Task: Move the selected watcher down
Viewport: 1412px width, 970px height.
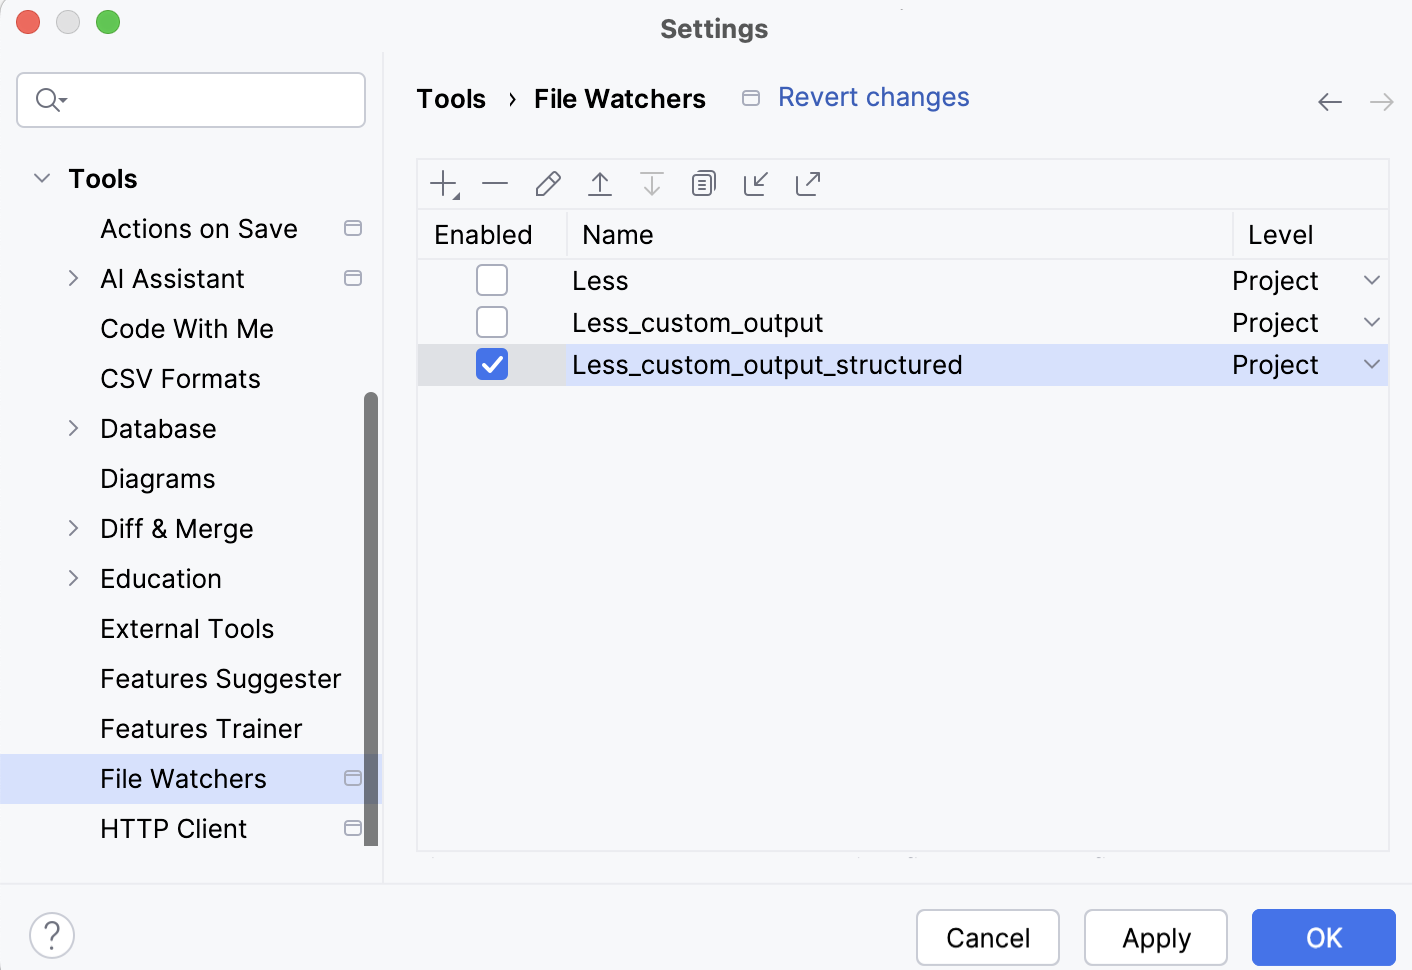Action: coord(651,183)
